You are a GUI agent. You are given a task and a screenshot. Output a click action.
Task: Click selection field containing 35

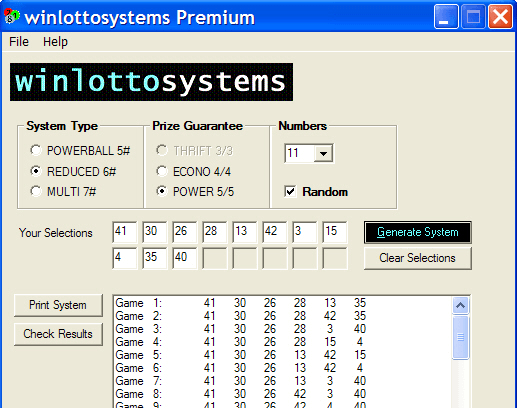155,258
